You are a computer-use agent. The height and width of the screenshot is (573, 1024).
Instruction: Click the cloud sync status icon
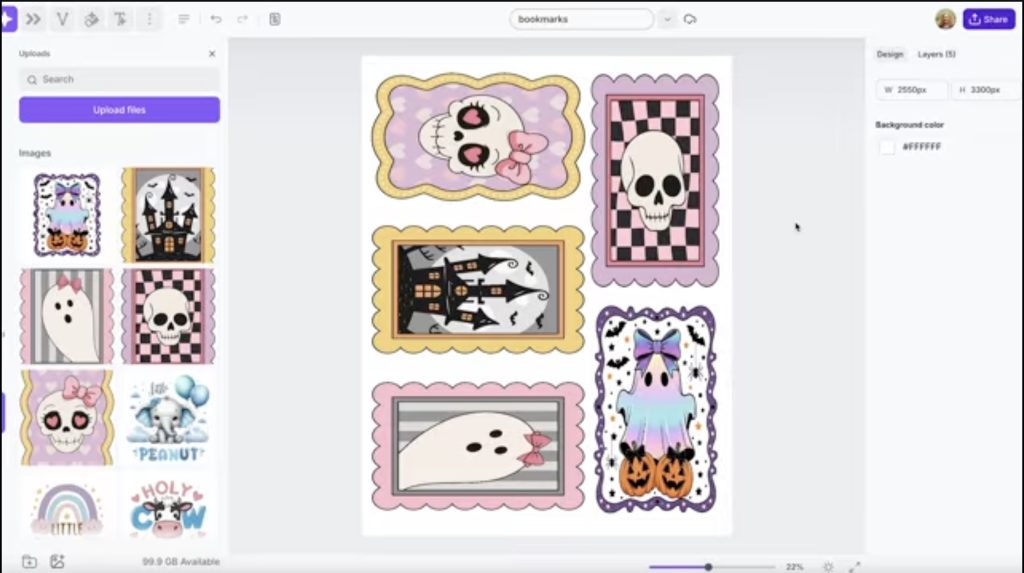(x=690, y=20)
